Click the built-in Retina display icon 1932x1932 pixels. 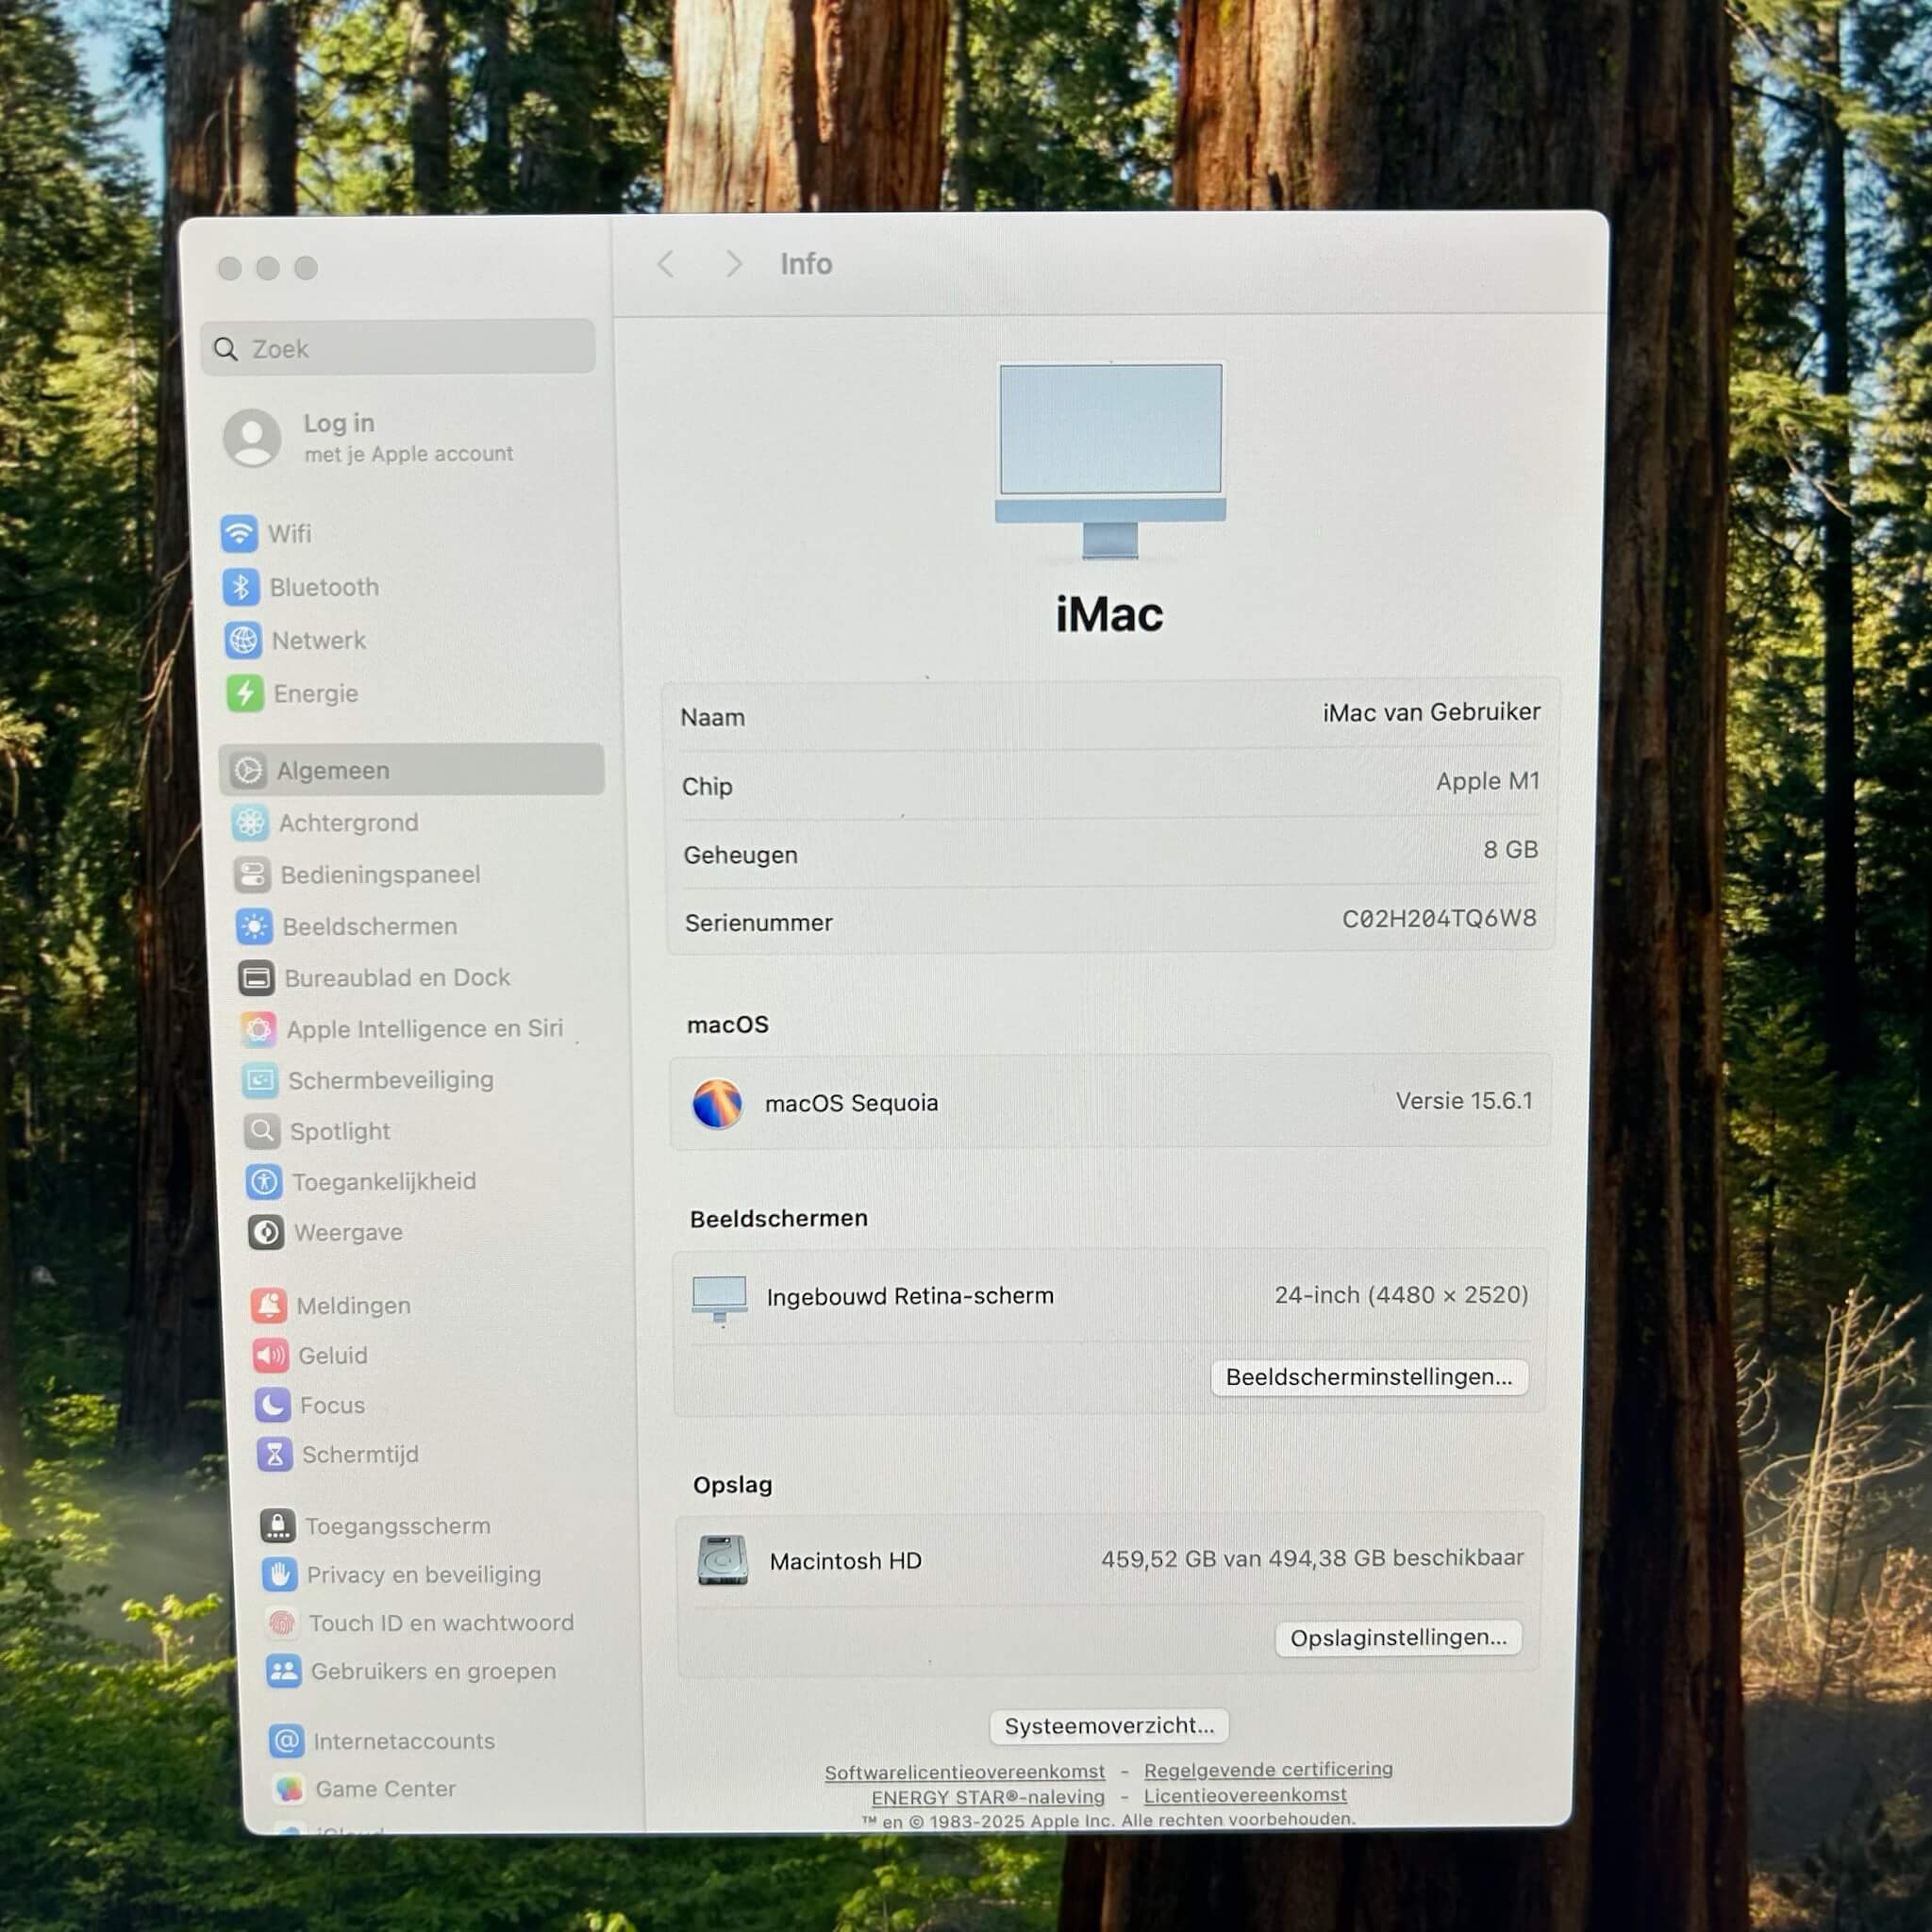[x=719, y=1298]
